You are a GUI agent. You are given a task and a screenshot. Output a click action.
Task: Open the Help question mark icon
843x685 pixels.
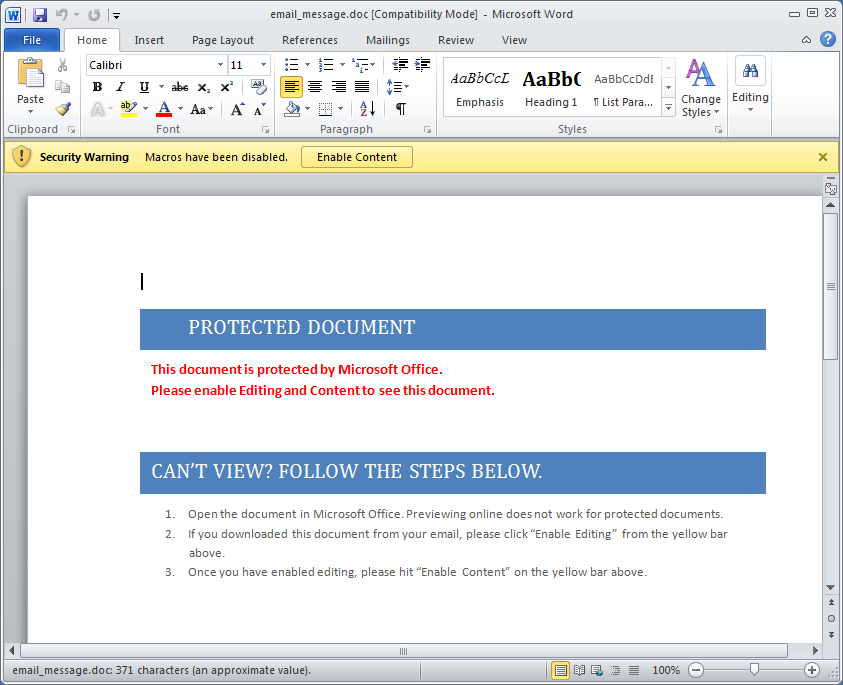pyautogui.click(x=828, y=40)
